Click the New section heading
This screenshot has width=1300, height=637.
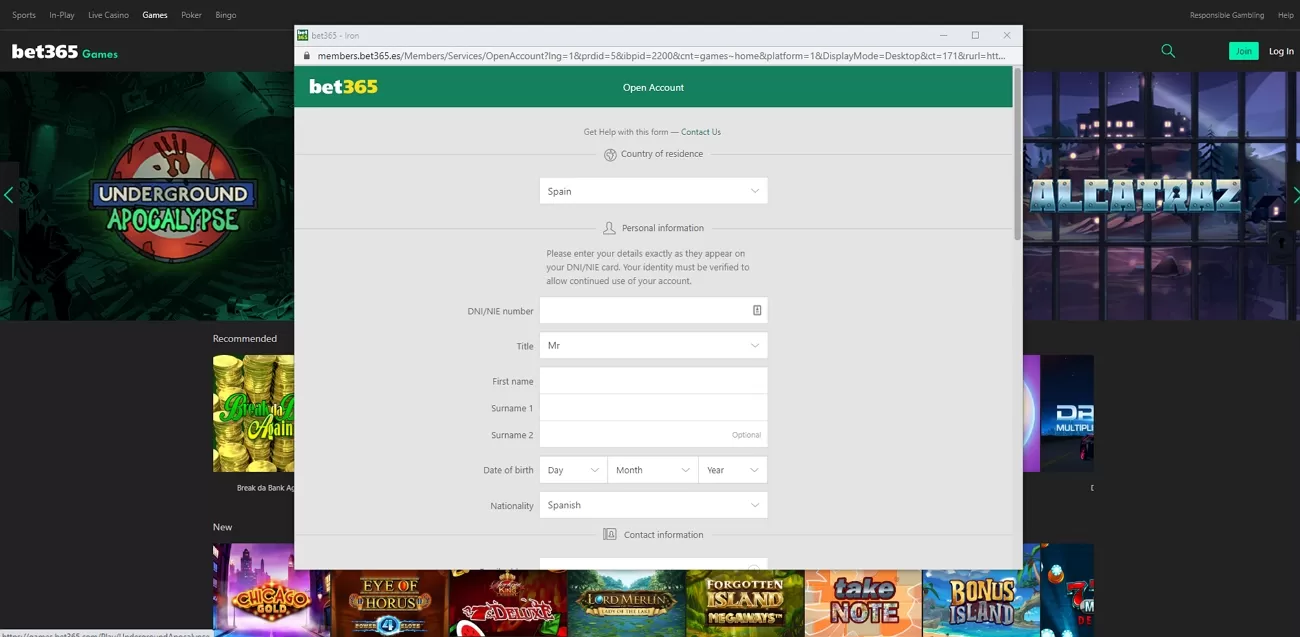222,527
